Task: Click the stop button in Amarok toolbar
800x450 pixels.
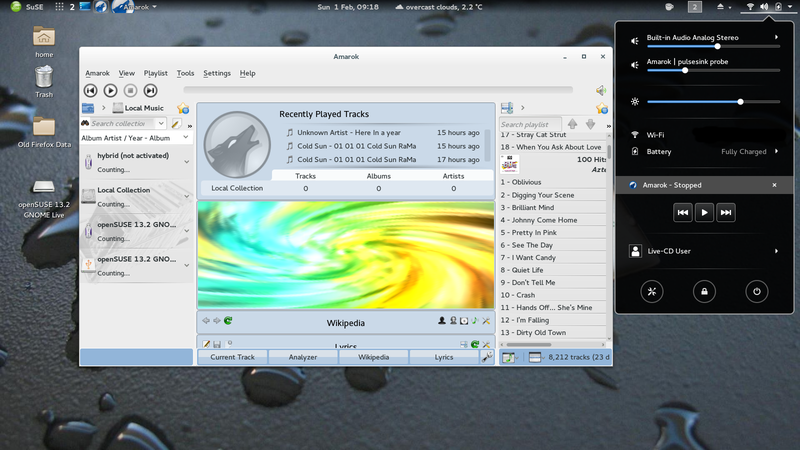Action: 130,90
